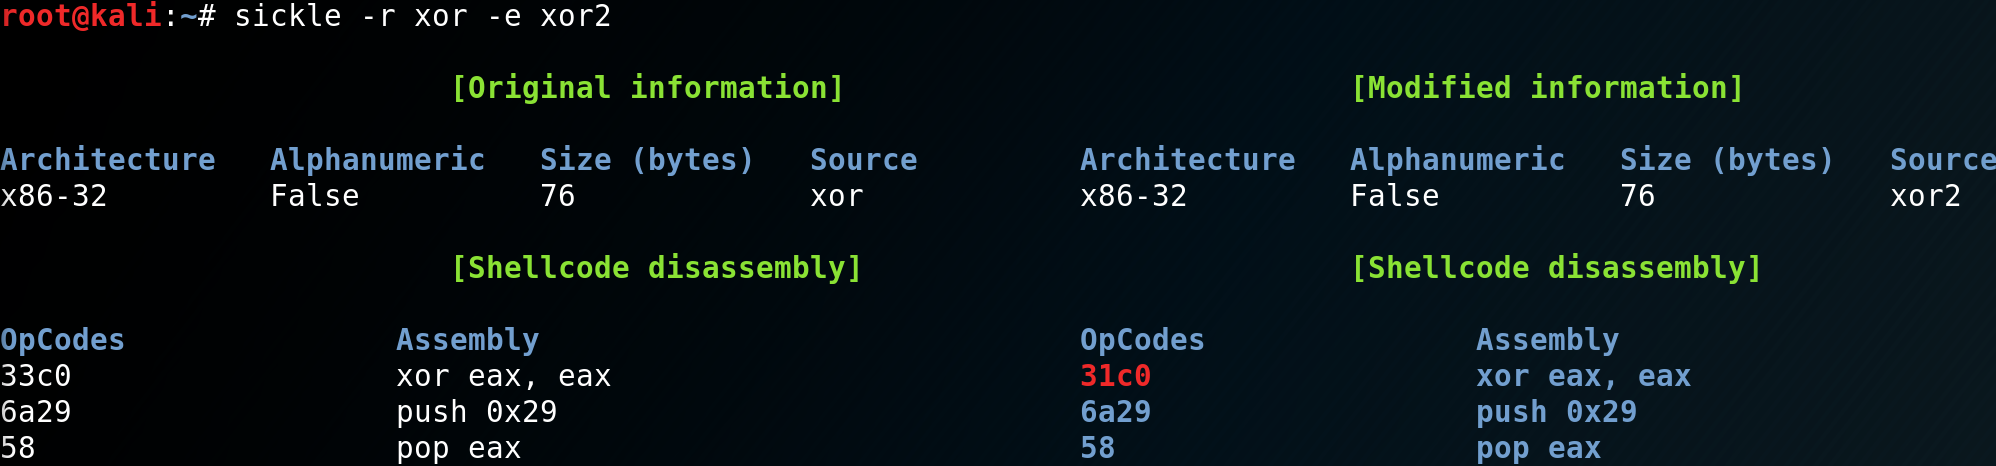The height and width of the screenshot is (466, 1996).
Task: Click the x86-32 value under Original information
Action: click(54, 196)
